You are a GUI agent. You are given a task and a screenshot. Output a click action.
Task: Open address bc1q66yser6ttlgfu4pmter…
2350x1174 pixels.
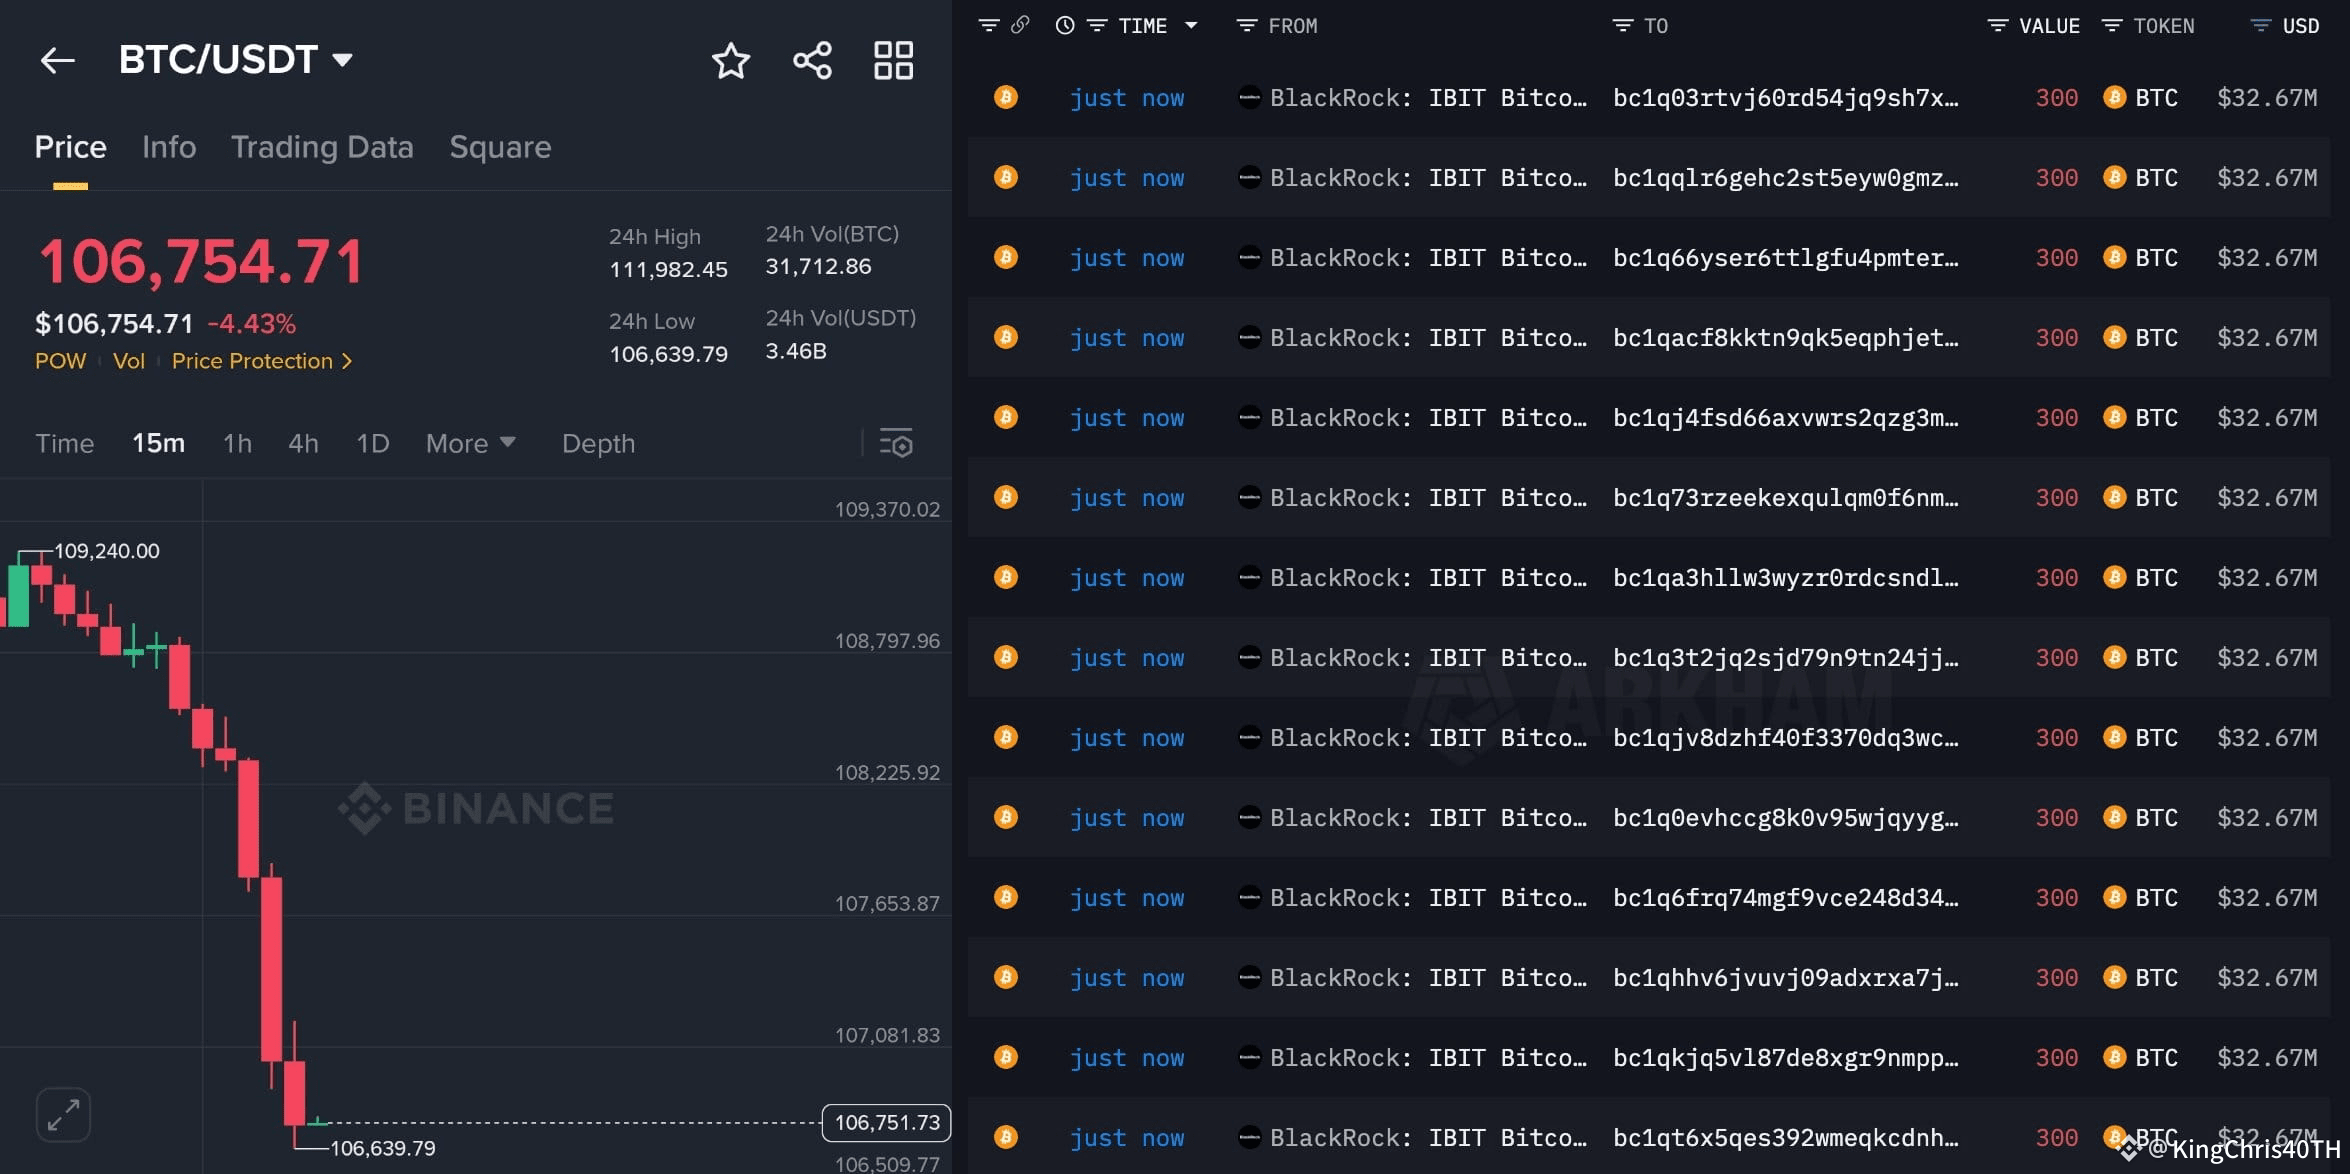coord(1786,258)
